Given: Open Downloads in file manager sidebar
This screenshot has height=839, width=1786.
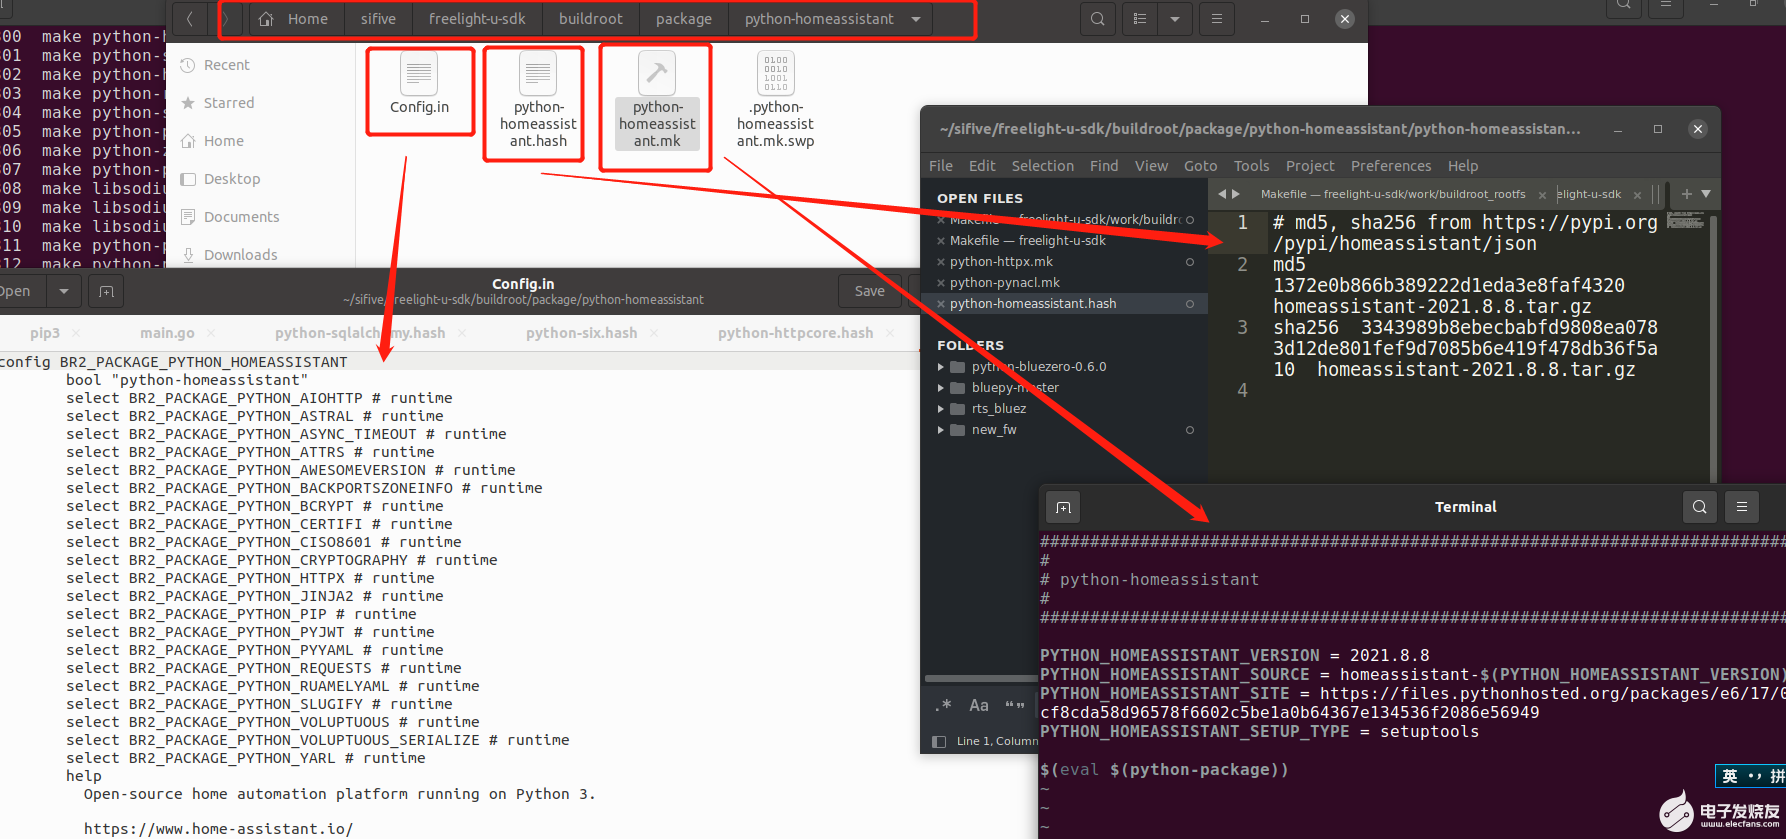Looking at the screenshot, I should coord(240,255).
